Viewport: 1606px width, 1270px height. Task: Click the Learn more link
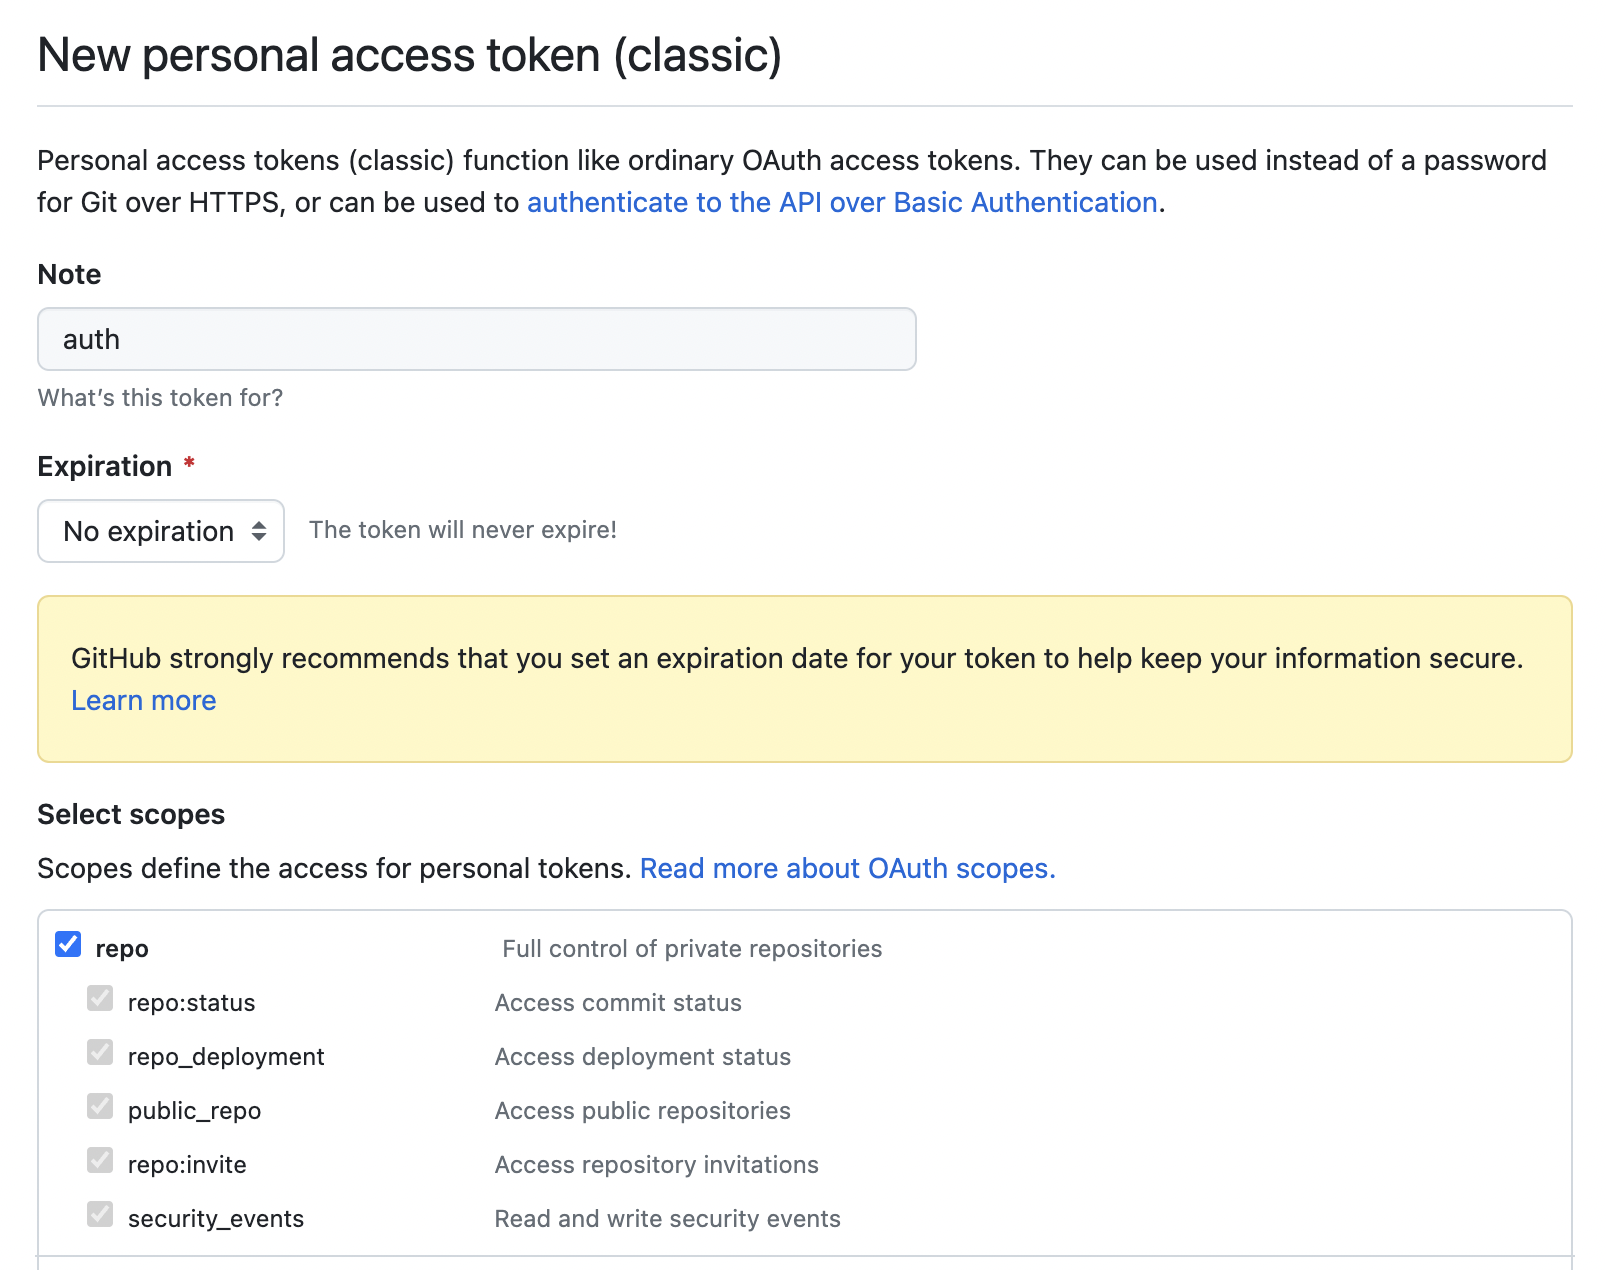[x=144, y=700]
